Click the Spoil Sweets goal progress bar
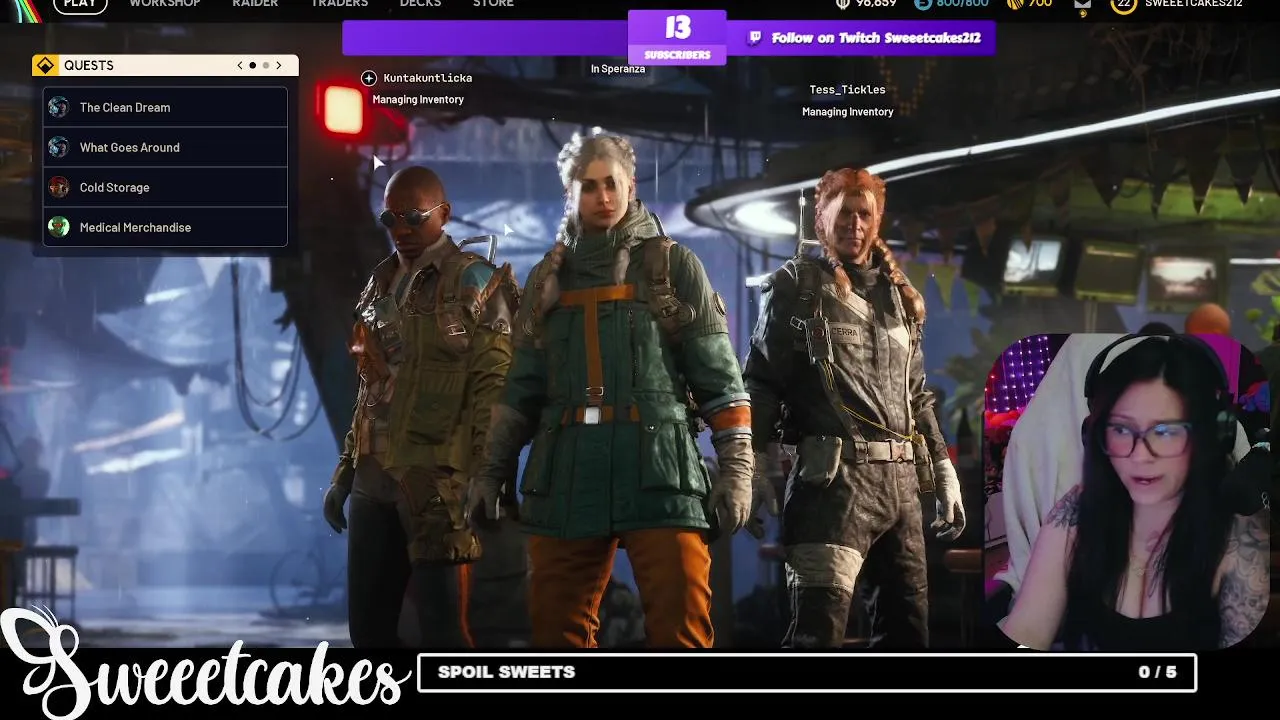The width and height of the screenshot is (1280, 720). click(x=807, y=672)
